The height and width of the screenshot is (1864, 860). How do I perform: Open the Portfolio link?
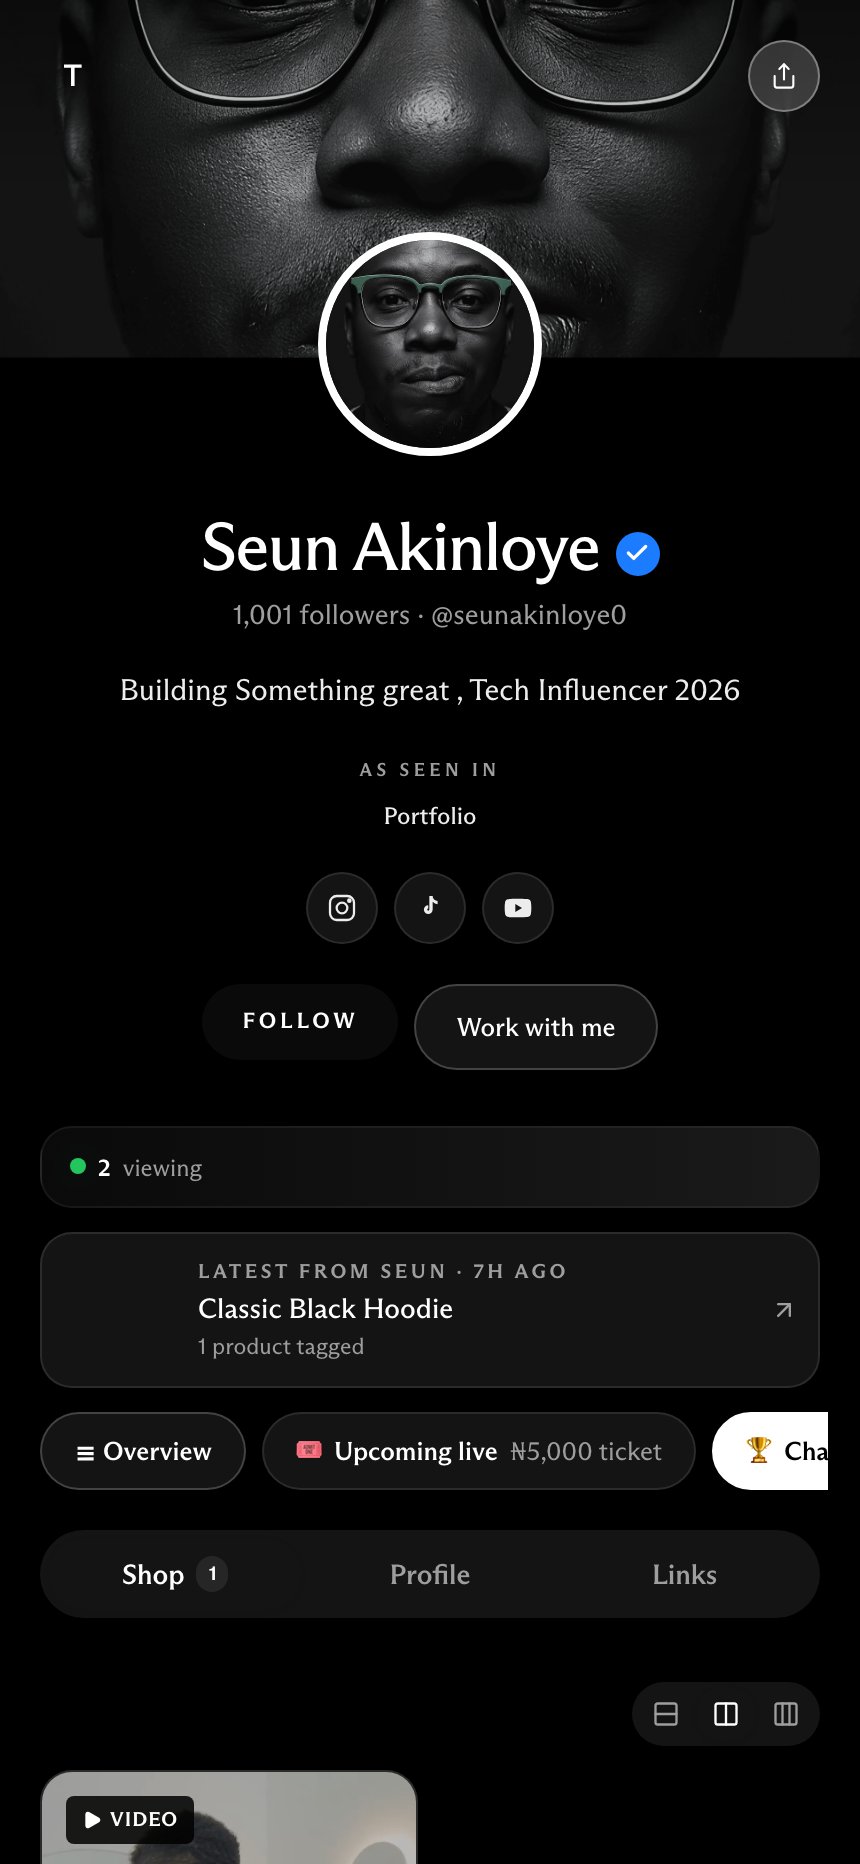click(430, 816)
